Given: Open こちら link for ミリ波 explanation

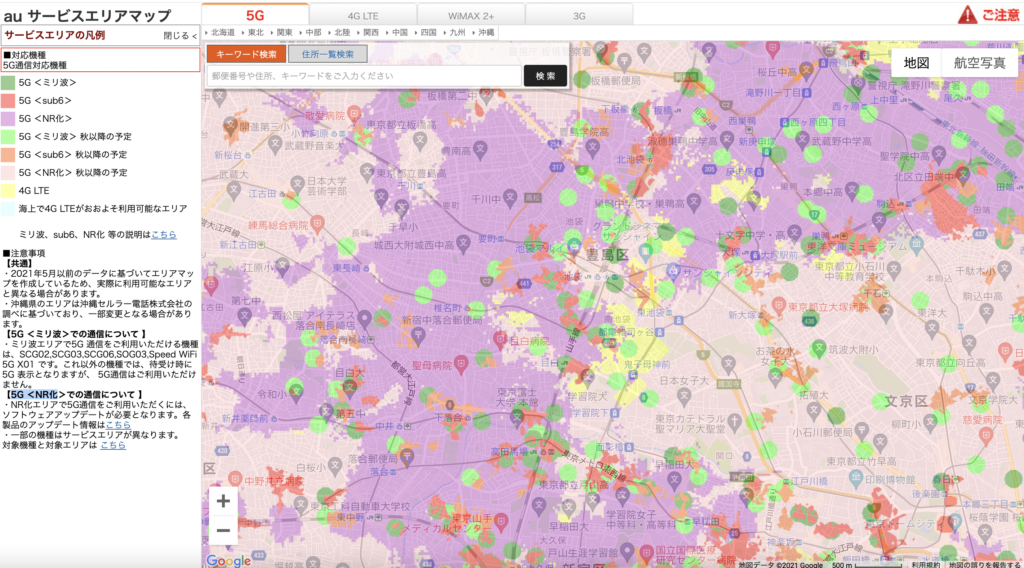Looking at the screenshot, I should [x=164, y=234].
